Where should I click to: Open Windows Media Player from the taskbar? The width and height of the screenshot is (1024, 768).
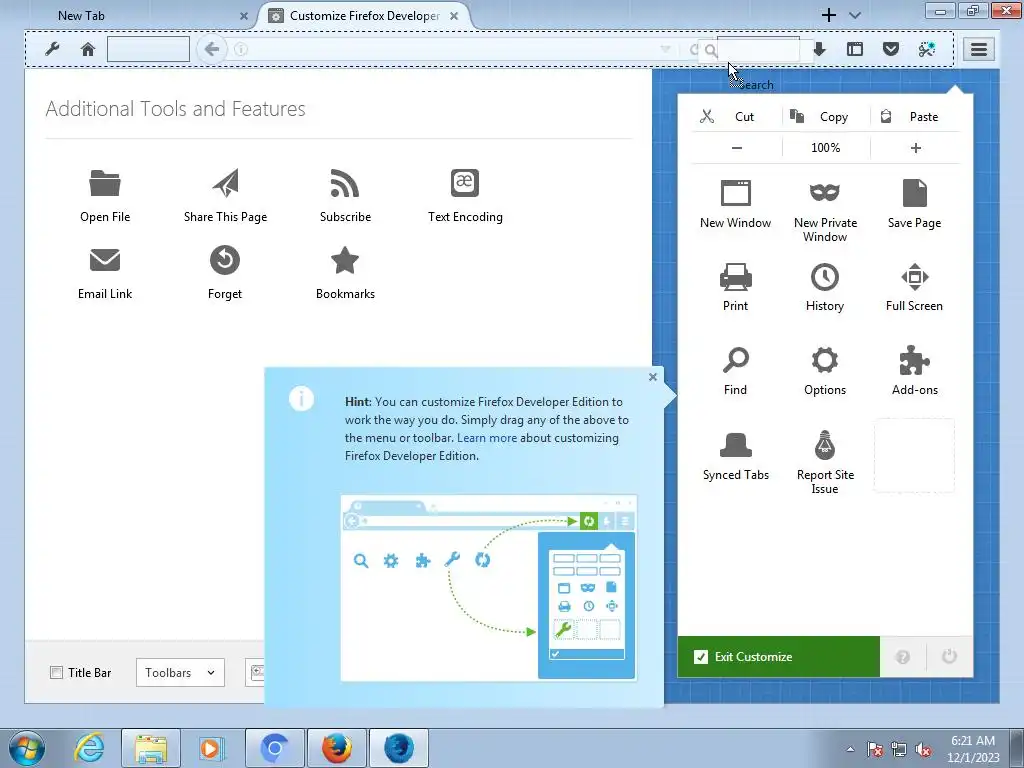point(211,748)
